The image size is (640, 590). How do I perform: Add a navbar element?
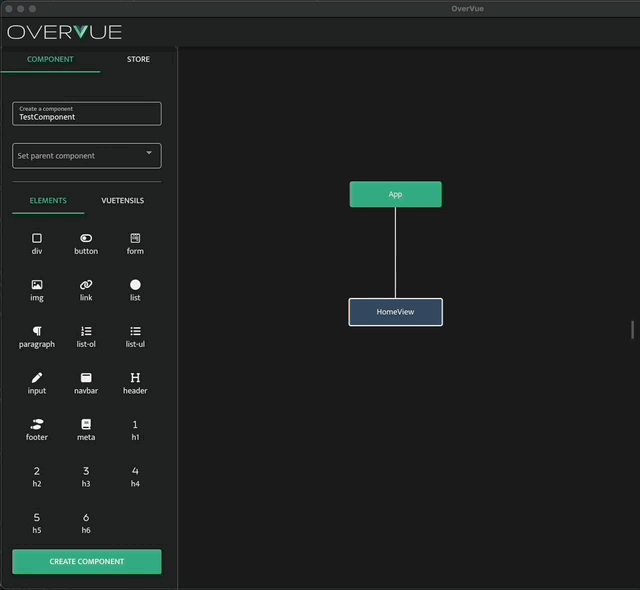tap(86, 384)
